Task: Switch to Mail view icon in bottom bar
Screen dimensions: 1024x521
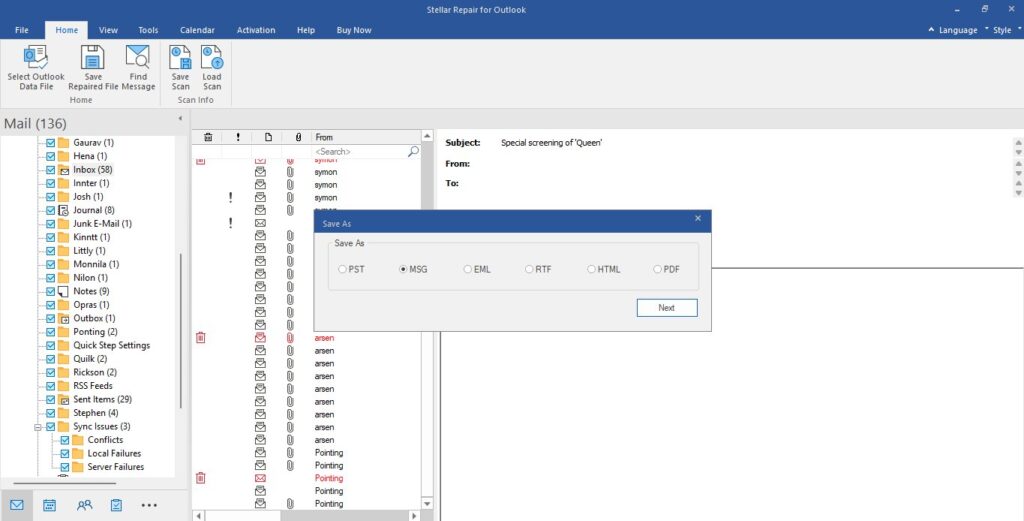Action: [17, 505]
